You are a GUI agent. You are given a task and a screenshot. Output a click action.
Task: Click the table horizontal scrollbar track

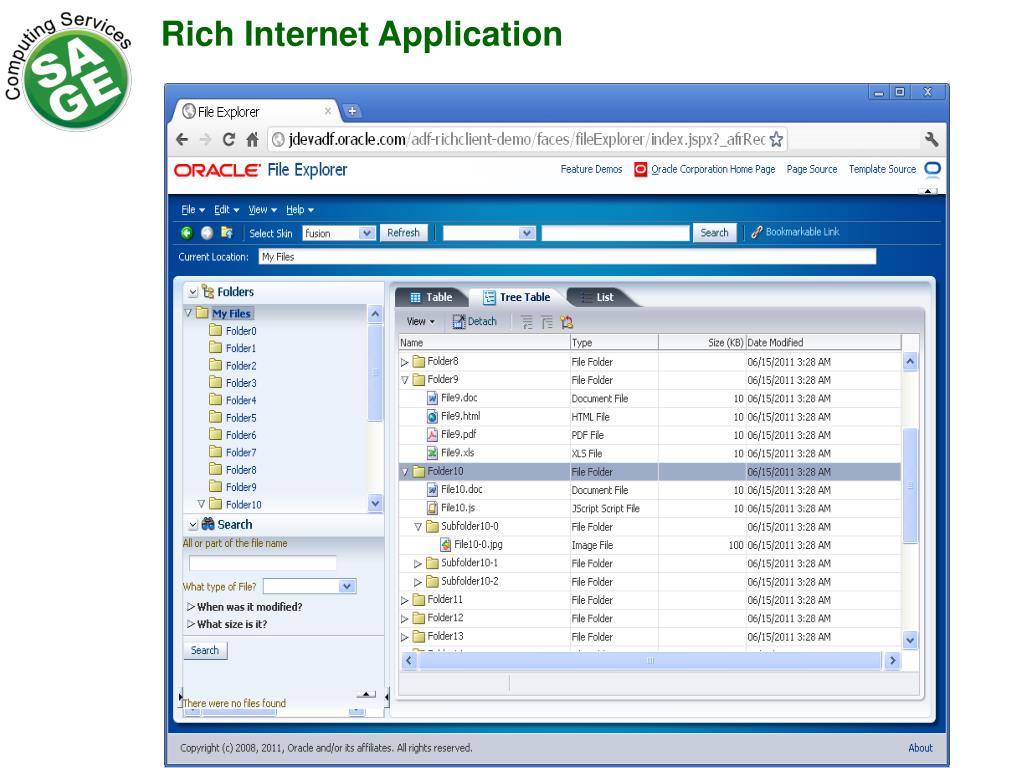pyautogui.click(x=650, y=660)
